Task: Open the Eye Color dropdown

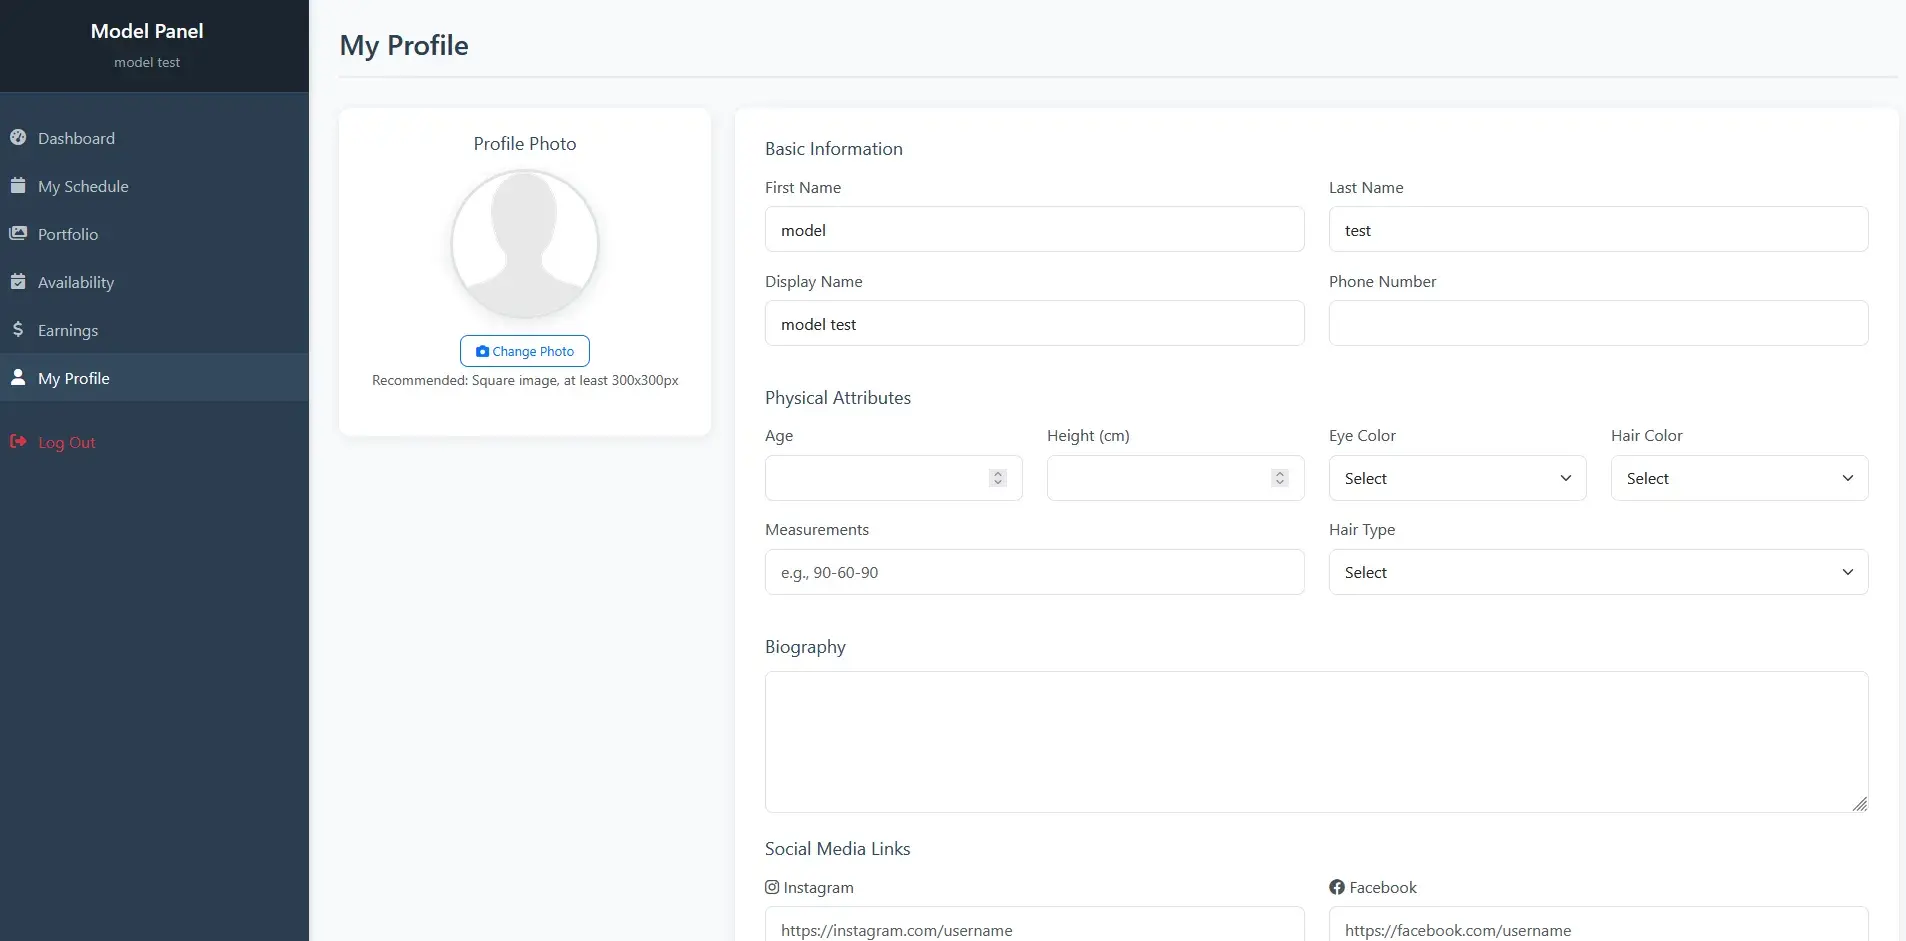Action: click(x=1457, y=478)
